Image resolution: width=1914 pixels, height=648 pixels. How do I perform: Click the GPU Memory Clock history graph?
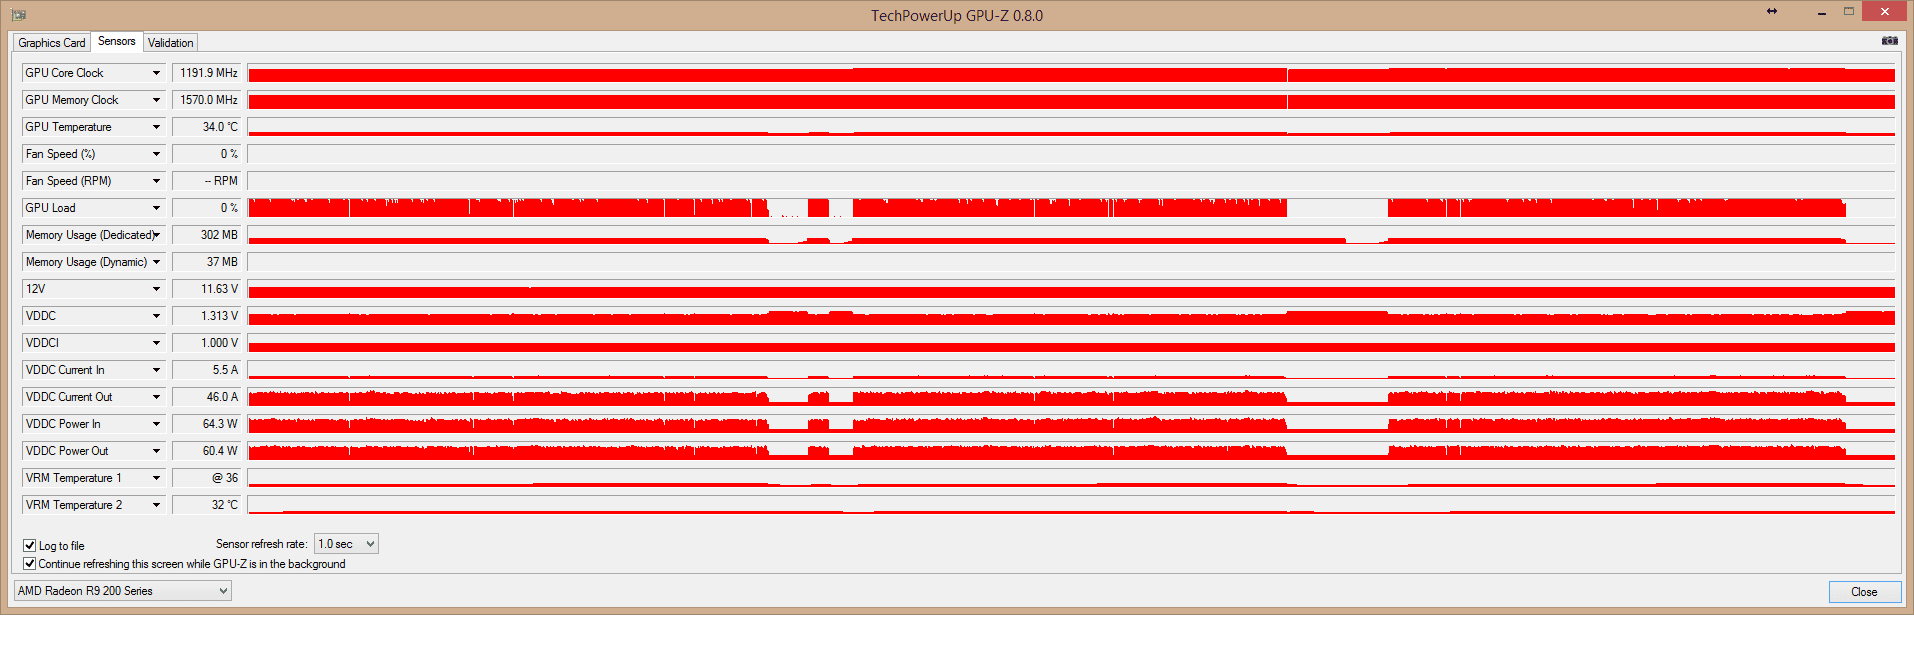[x=1071, y=100]
